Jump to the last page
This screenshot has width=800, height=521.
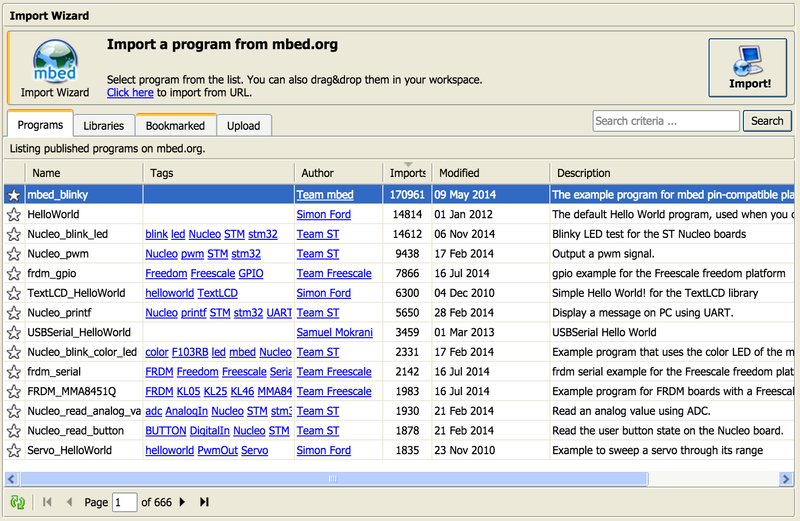204,502
